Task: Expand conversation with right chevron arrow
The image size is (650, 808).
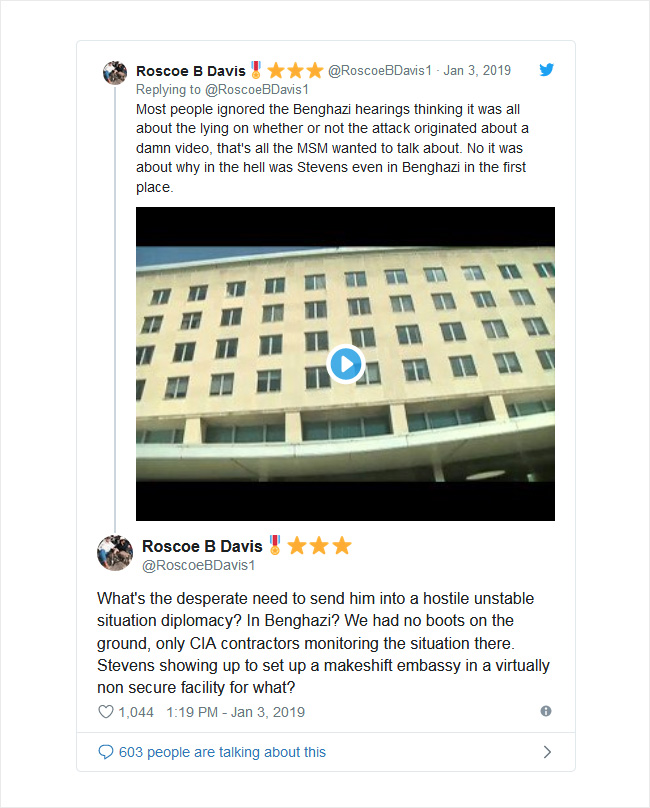Action: click(547, 752)
